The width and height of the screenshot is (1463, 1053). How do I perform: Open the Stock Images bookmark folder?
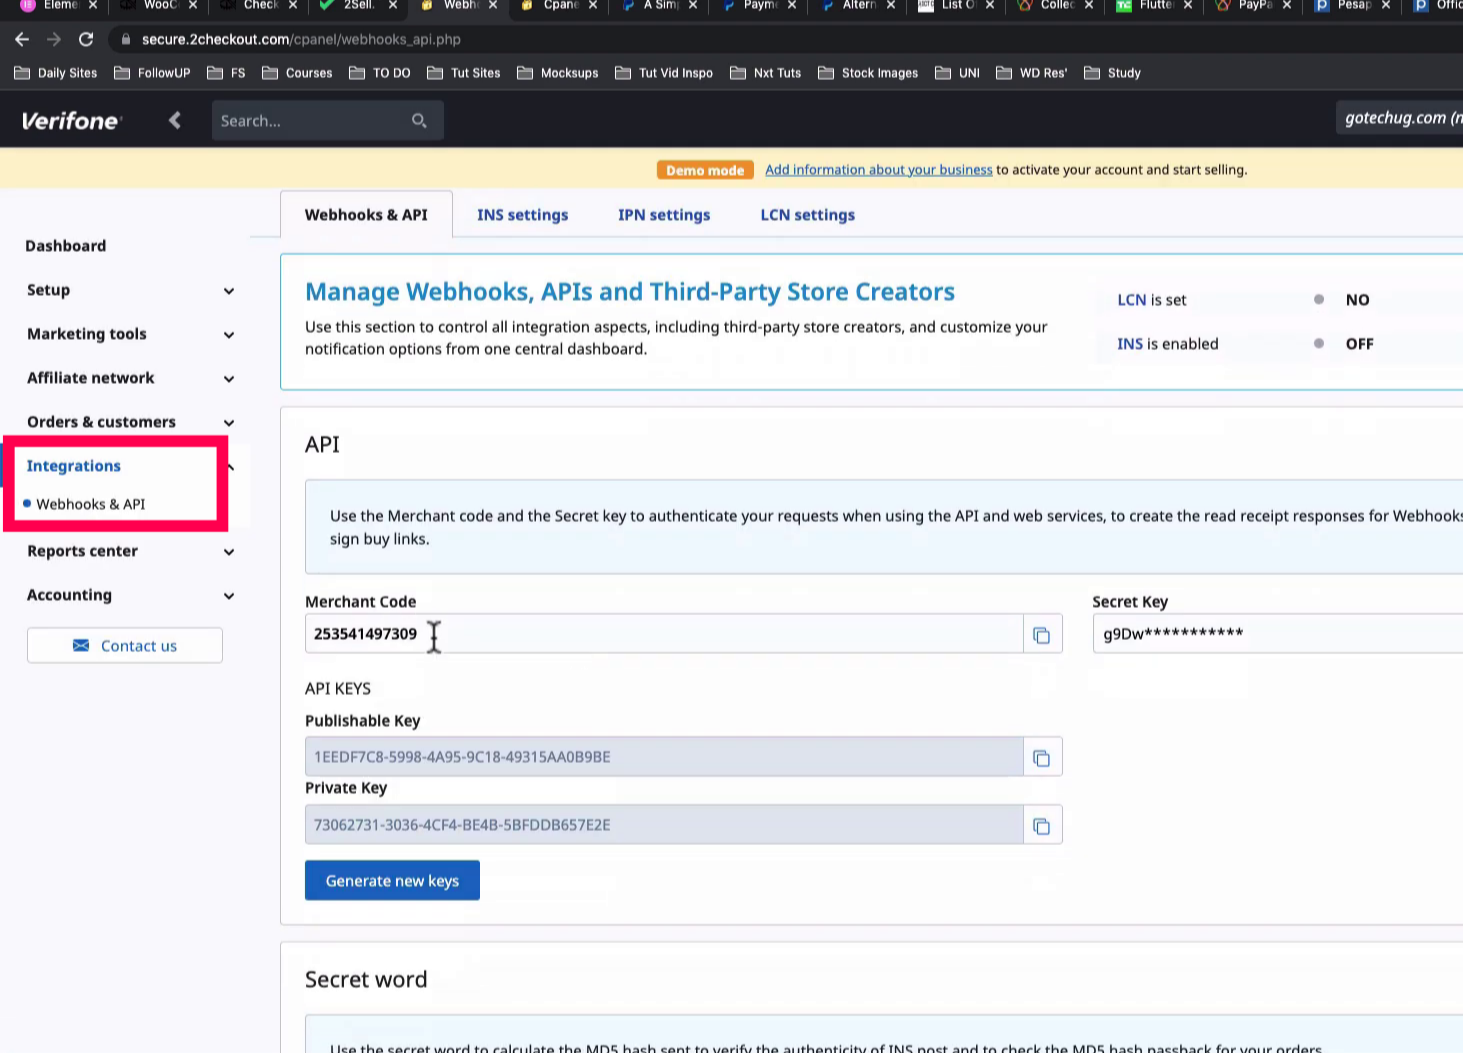pos(868,73)
